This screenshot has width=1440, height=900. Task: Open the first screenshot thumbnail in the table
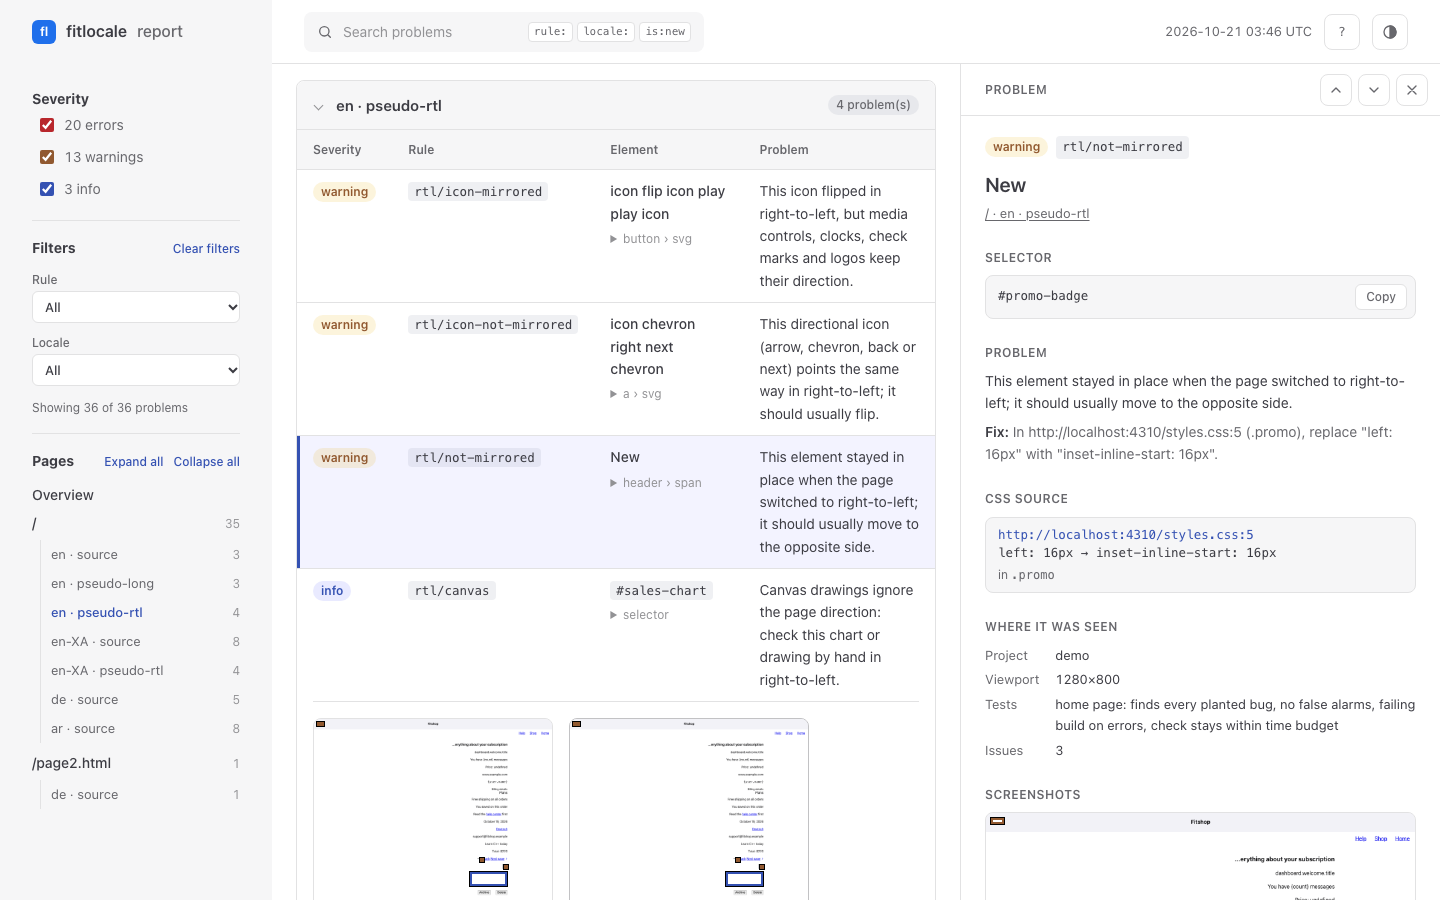tap(433, 809)
